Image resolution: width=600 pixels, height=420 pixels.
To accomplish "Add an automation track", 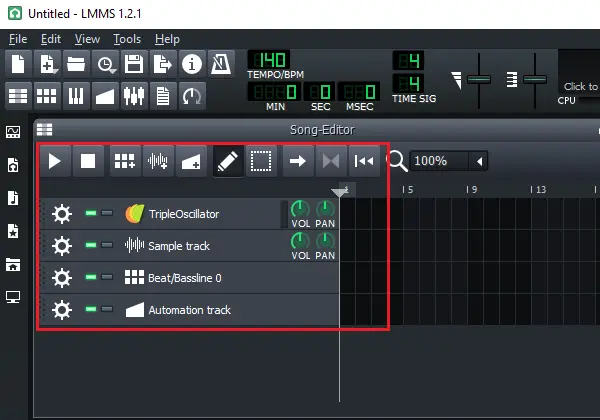I will point(191,161).
